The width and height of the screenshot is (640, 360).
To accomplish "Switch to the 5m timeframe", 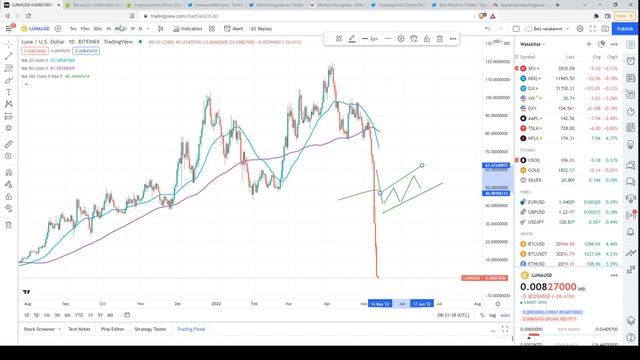I will pos(73,29).
